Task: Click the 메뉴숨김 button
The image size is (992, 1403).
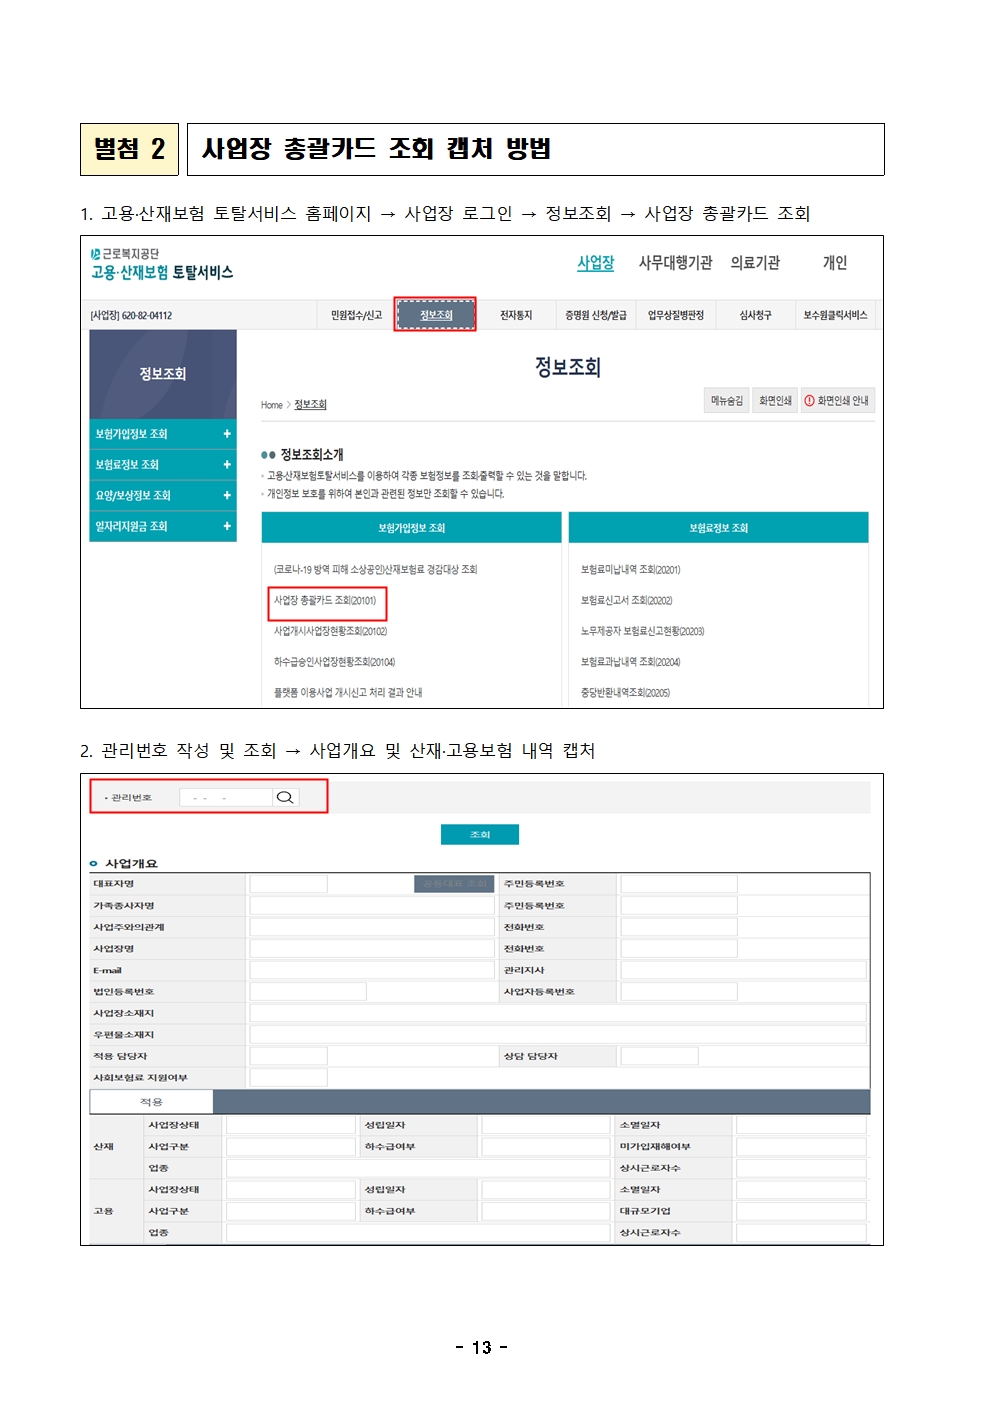Action: pos(727,401)
